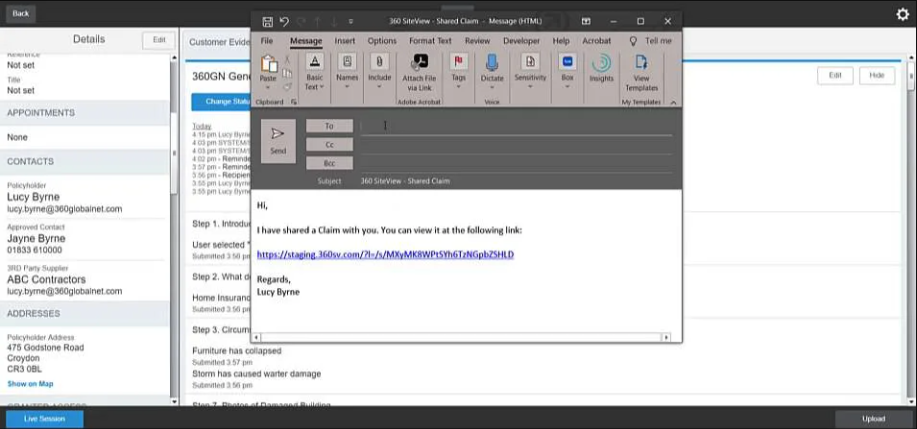The image size is (917, 429).
Task: Start a Live Session
Action: coord(44,418)
